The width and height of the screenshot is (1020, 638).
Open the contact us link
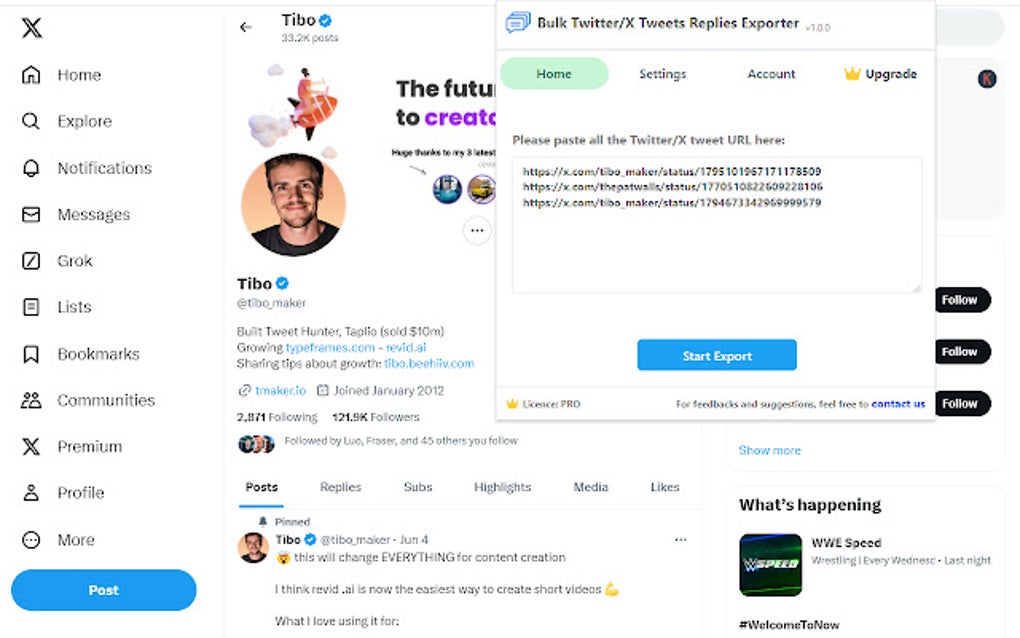[x=898, y=404]
